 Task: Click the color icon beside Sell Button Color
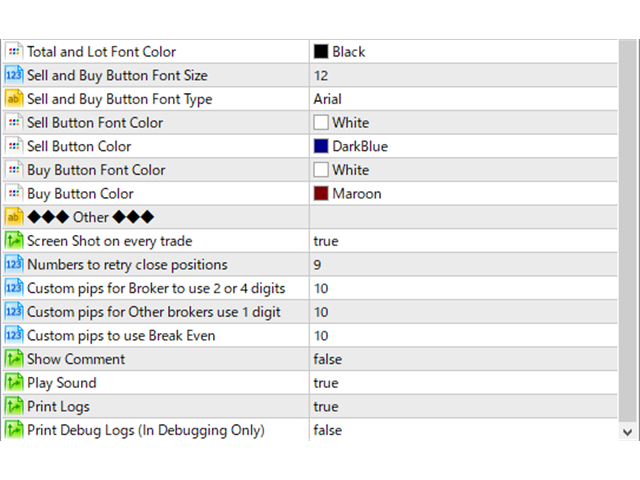(x=14, y=147)
